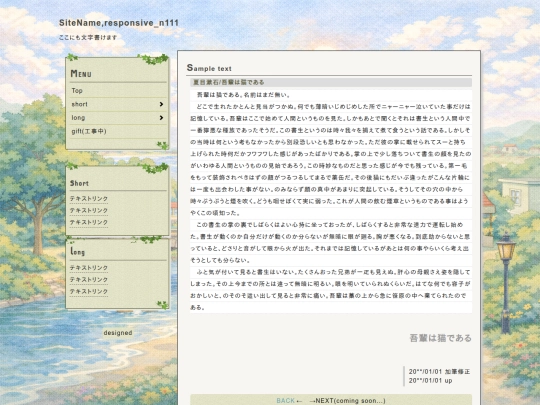540x405 pixels.
Task: Click the Menu panel heading
Action: 81,73
